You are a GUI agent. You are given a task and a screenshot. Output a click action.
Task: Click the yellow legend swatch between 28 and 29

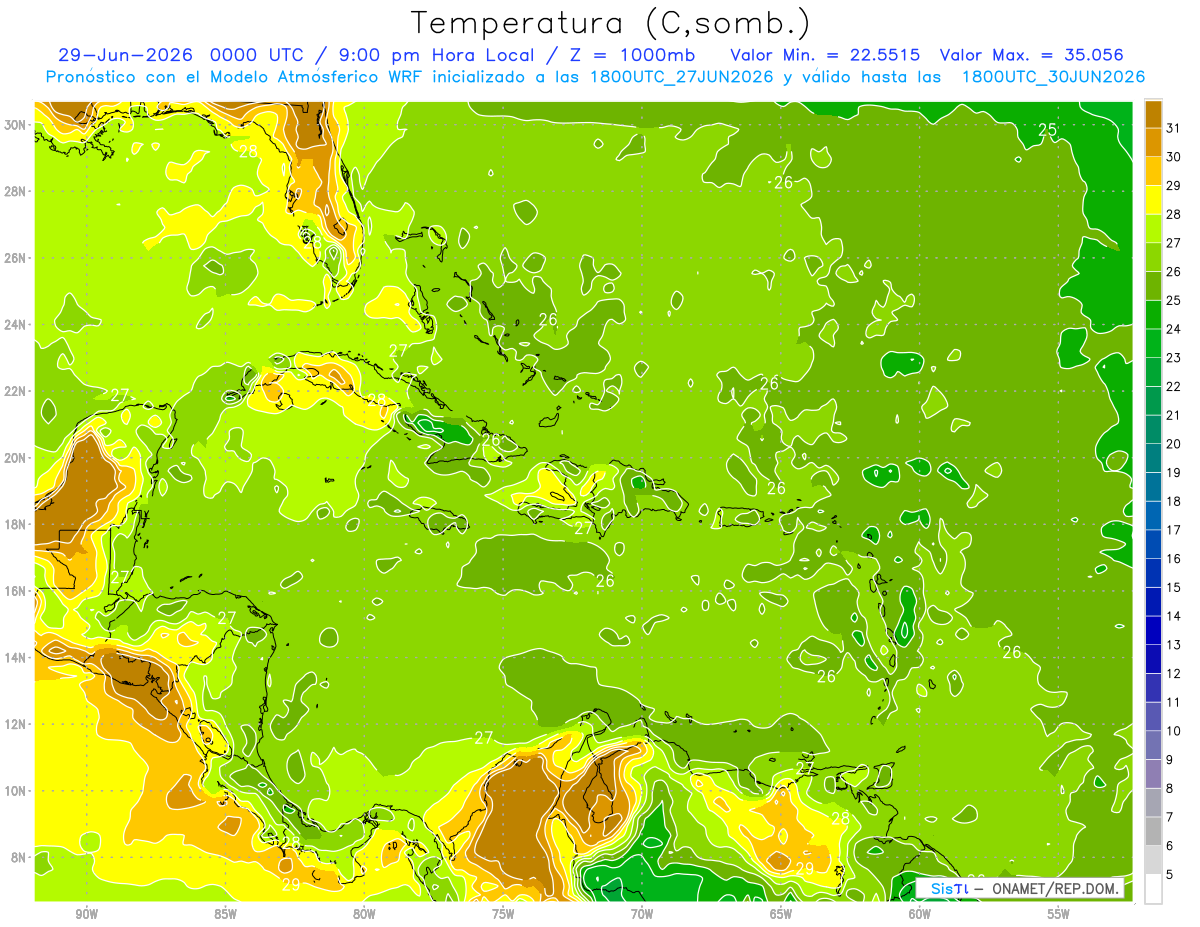pyautogui.click(x=1153, y=199)
